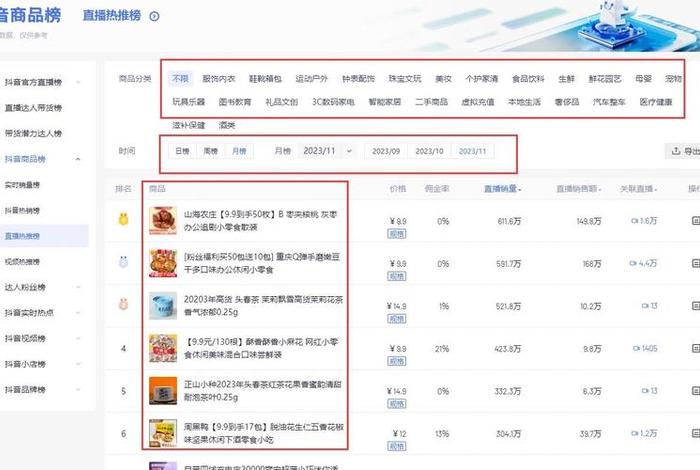
Task: Filter by the 鞋靴箱包 category
Action: 265,79
